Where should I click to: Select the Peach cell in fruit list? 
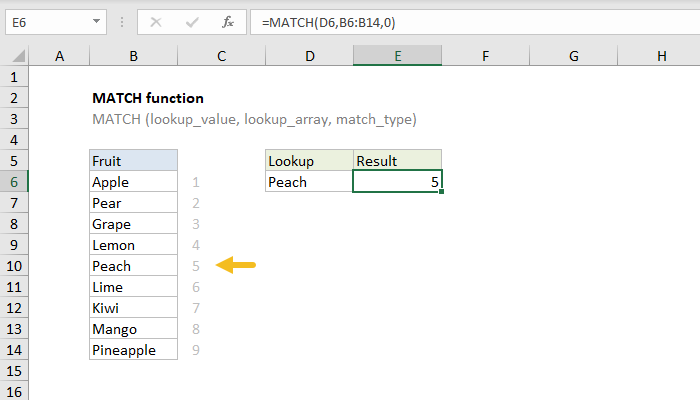133,266
